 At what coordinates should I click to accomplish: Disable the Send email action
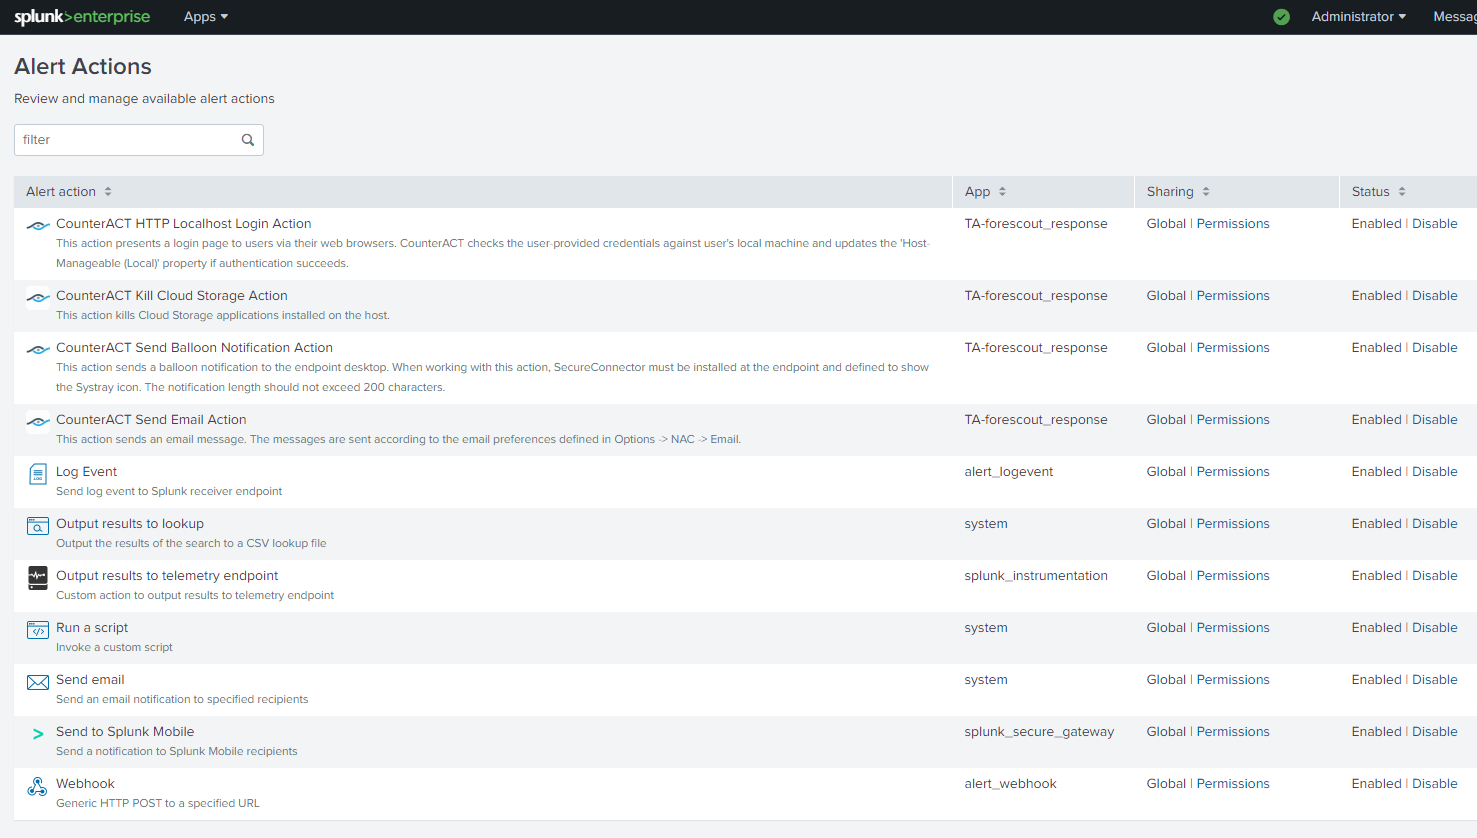tap(1435, 680)
